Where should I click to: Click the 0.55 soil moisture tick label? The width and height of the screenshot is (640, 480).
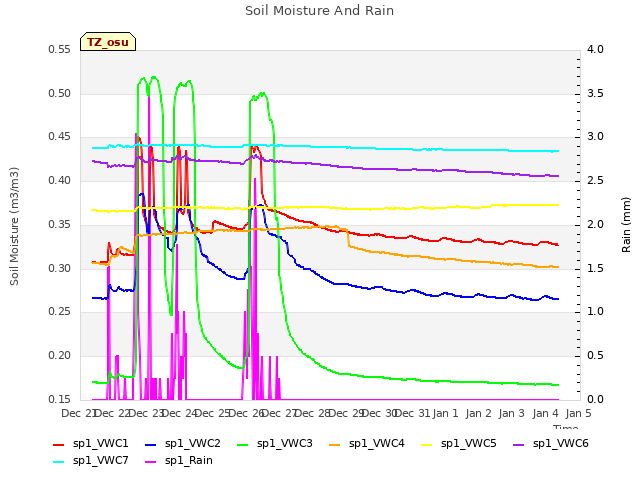point(59,49)
